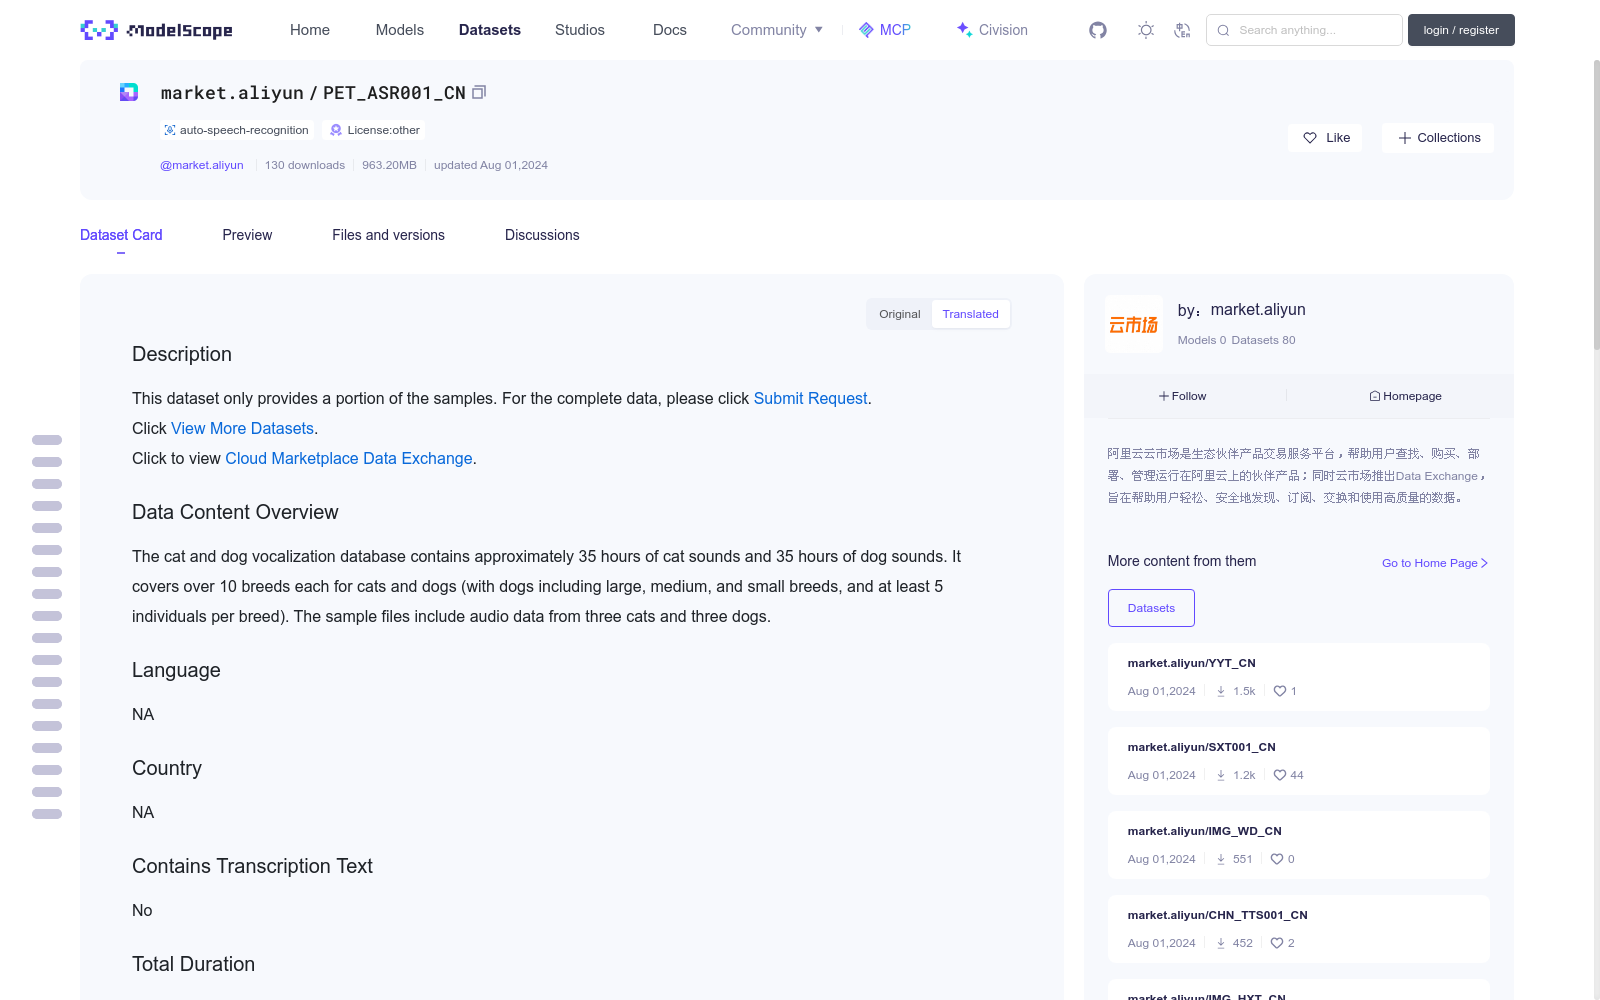
Task: Click "963.20MB" size text
Action: click(389, 165)
